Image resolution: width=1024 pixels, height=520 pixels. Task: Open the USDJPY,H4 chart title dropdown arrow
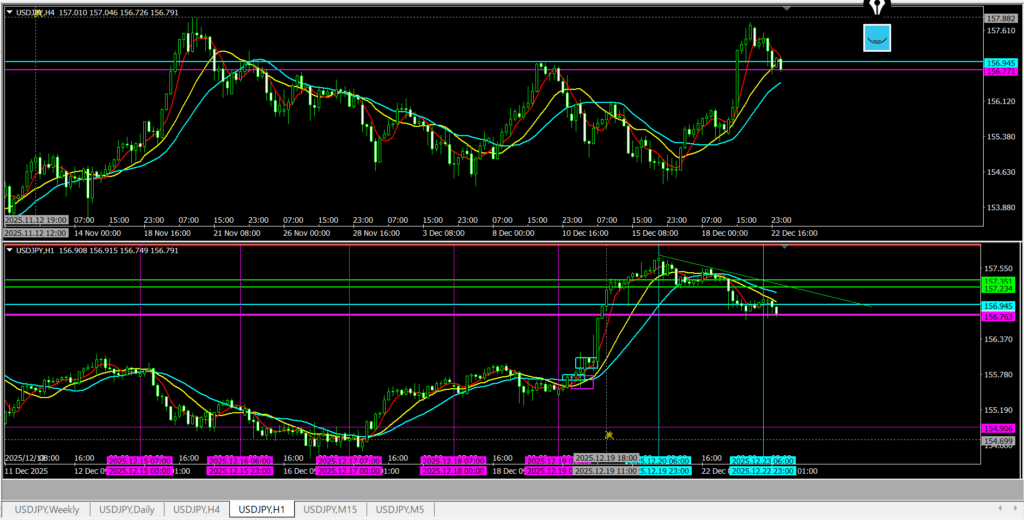[10, 12]
